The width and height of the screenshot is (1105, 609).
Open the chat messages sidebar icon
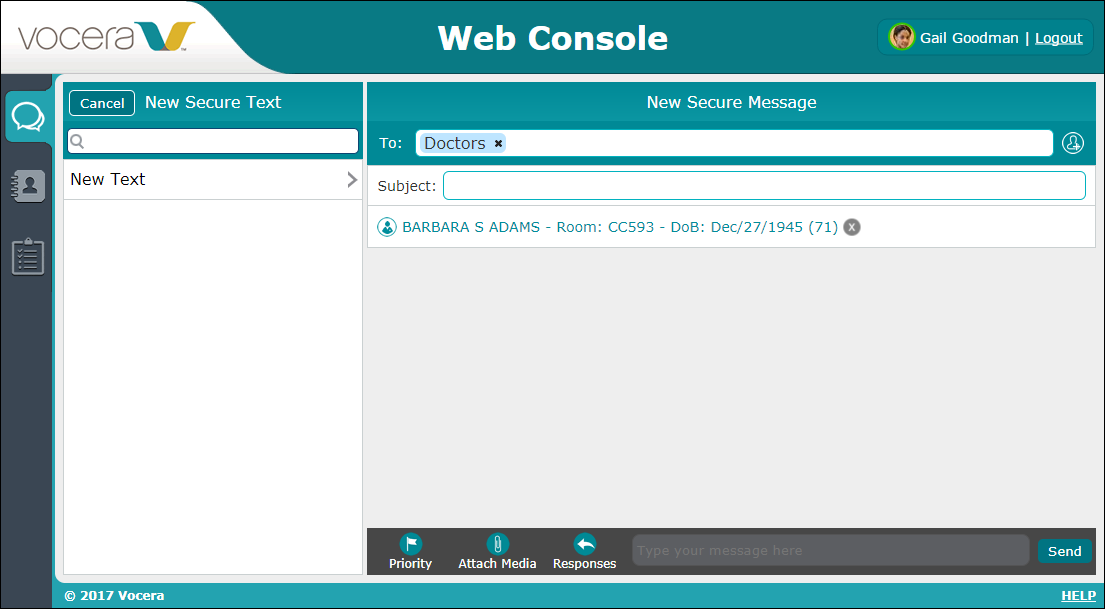click(28, 116)
